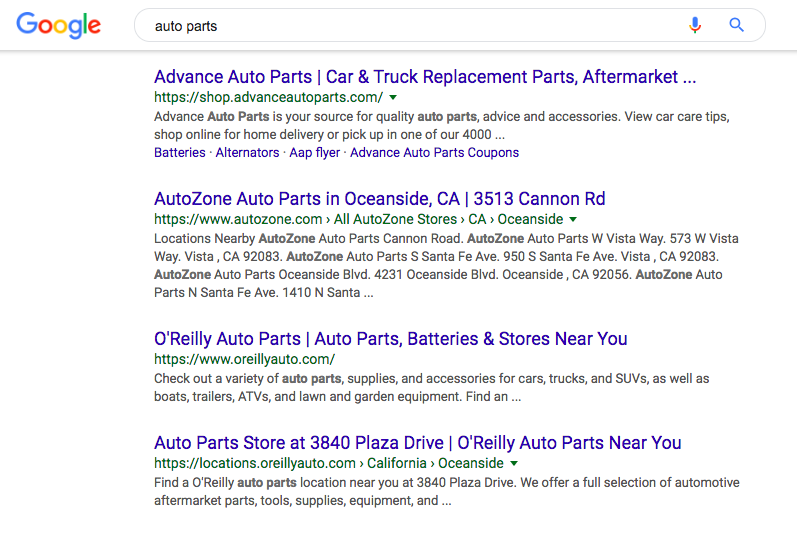Start voice search with microphone icon
Screen dimensions: 797x534
point(695,24)
